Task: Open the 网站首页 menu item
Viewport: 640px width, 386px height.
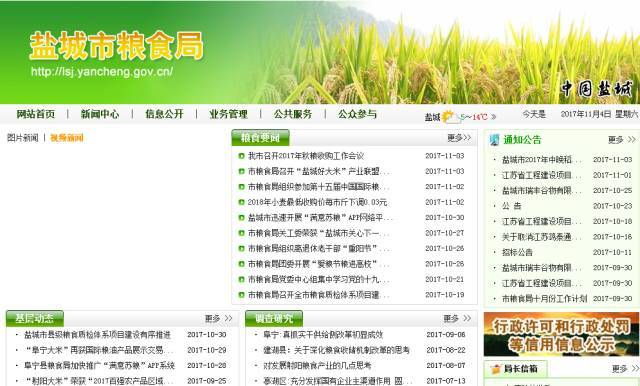Action: tap(36, 114)
